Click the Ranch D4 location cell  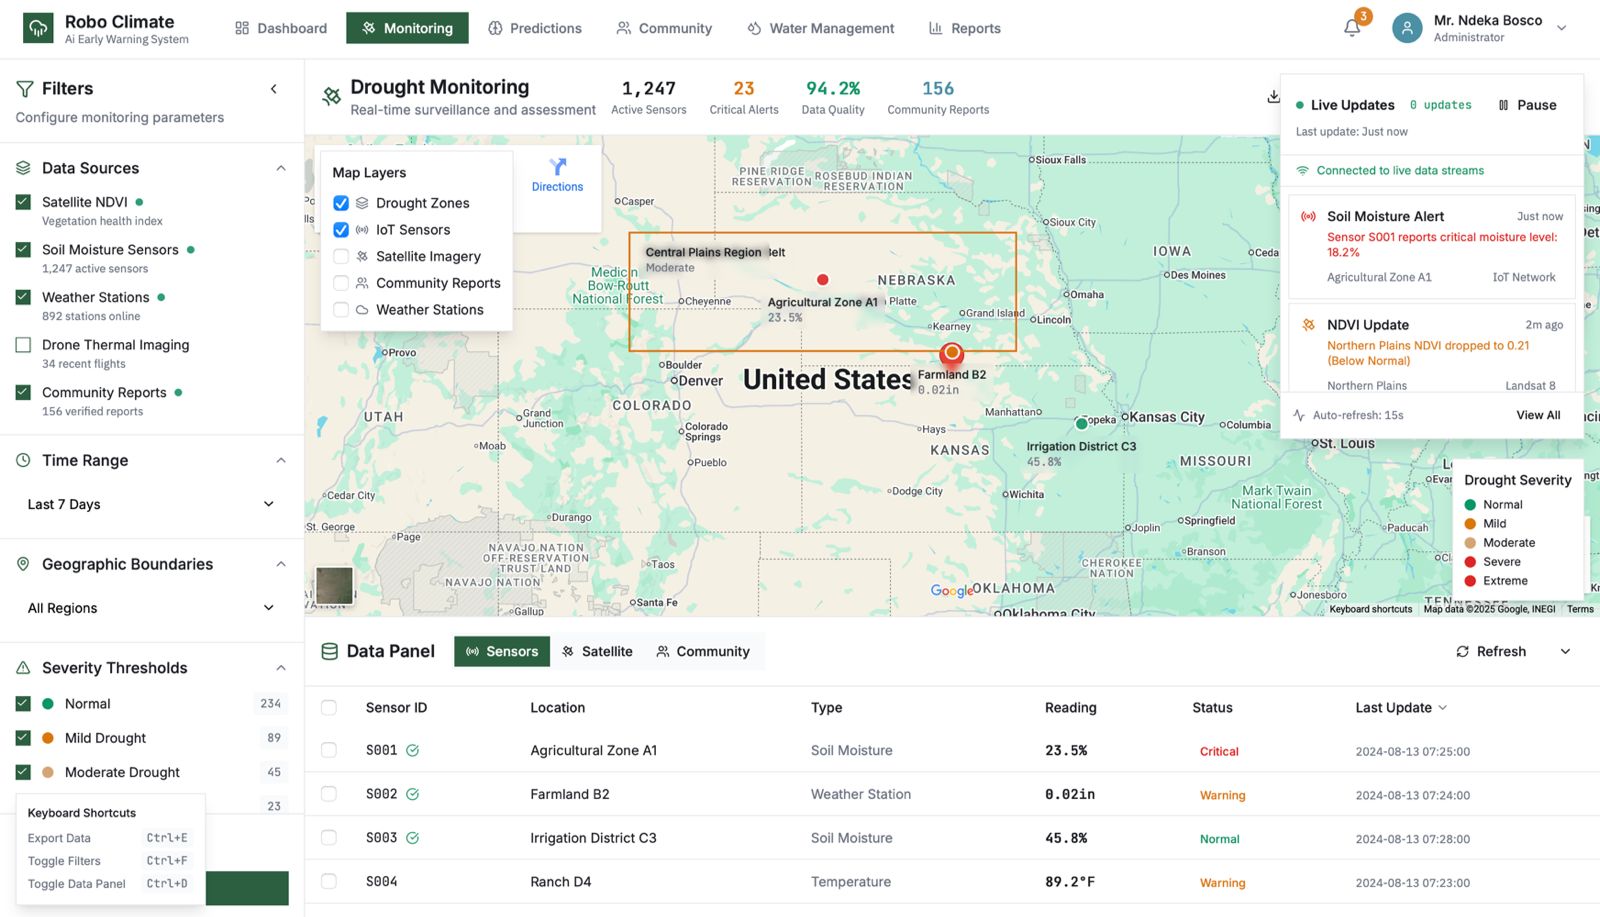pos(561,882)
